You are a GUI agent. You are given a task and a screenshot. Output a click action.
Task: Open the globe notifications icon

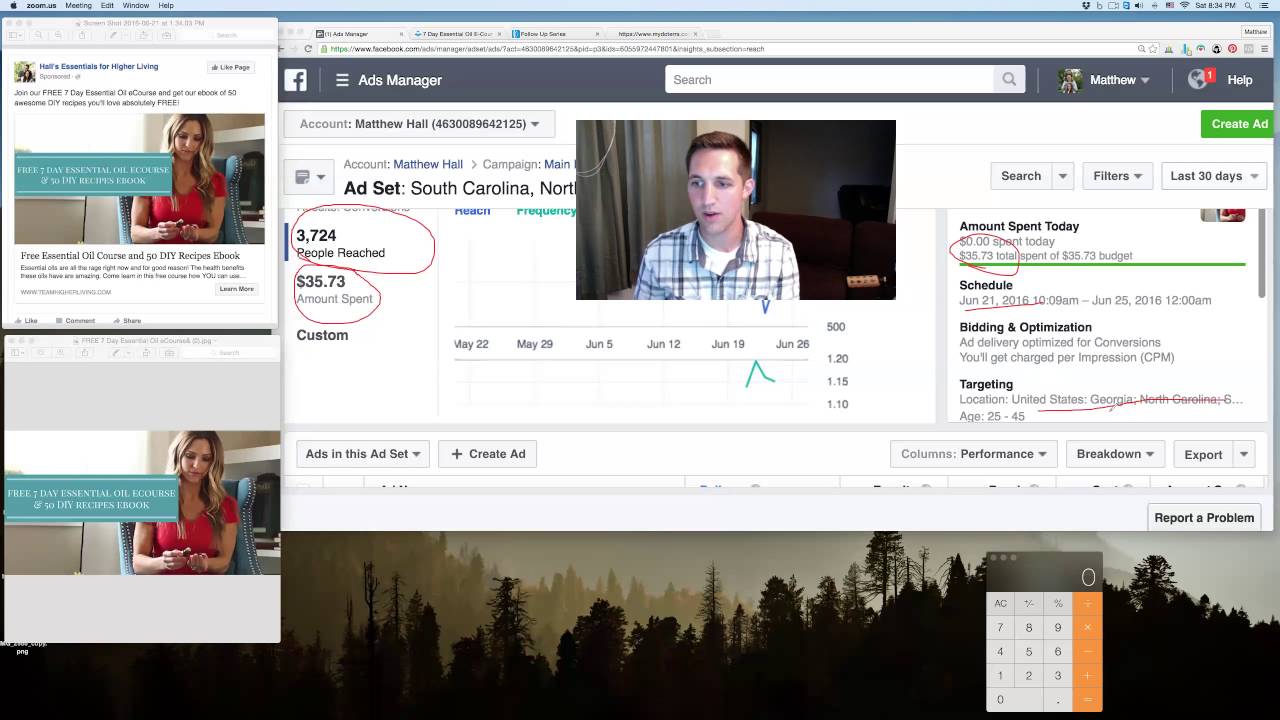1199,80
